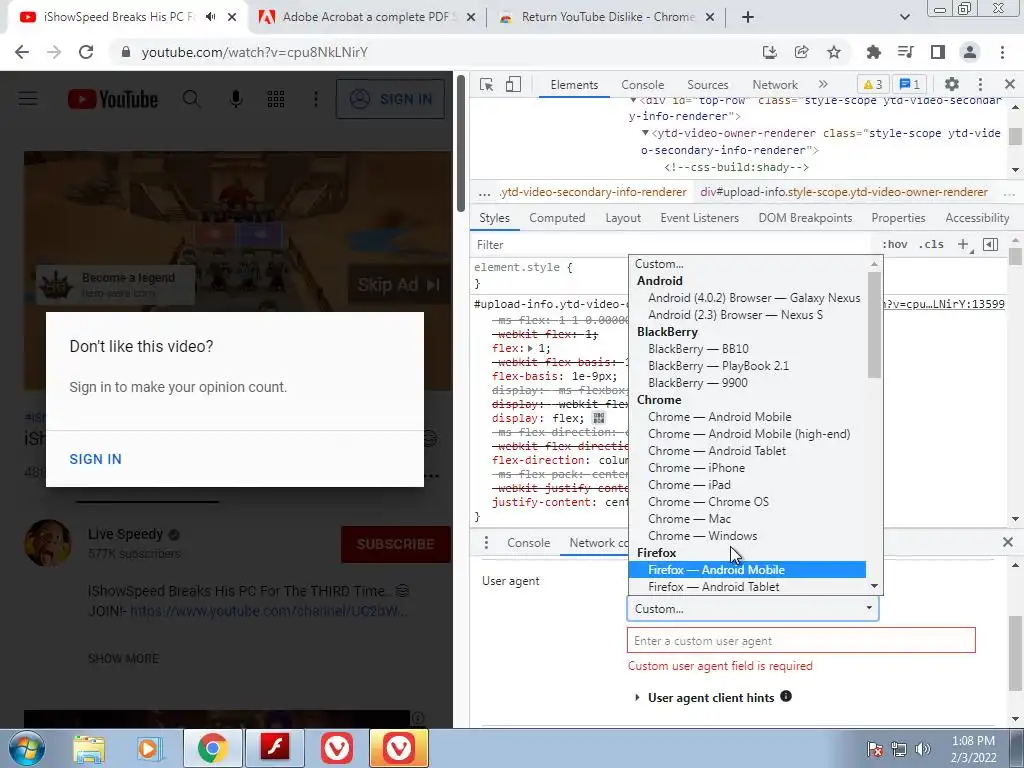Show warnings count badge in DevTools
The height and width of the screenshot is (768, 1024).
872,84
